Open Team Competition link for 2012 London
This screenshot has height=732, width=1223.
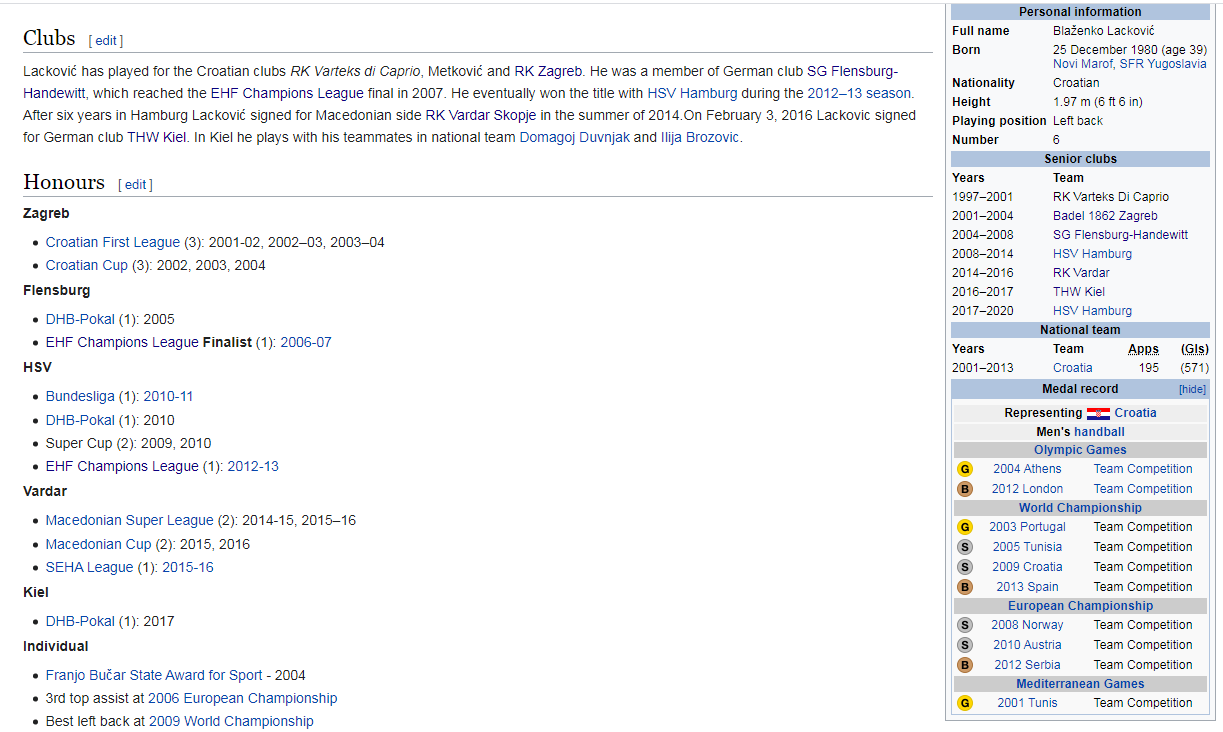pyautogui.click(x=1143, y=489)
